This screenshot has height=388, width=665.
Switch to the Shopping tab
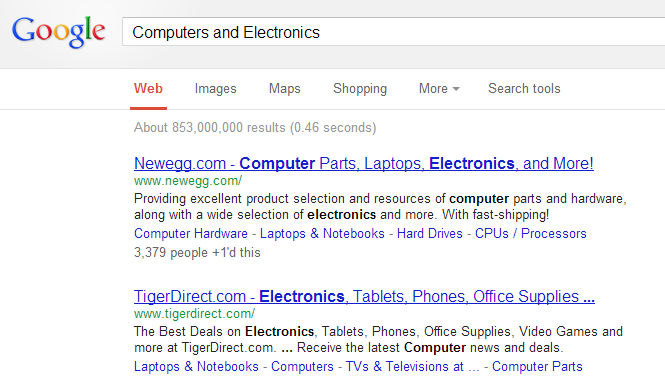pyautogui.click(x=360, y=89)
